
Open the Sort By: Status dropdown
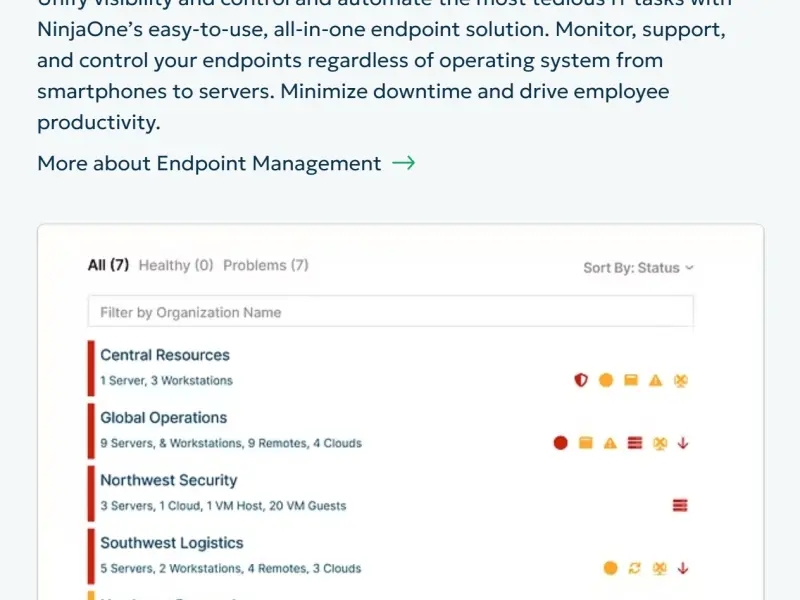638,267
